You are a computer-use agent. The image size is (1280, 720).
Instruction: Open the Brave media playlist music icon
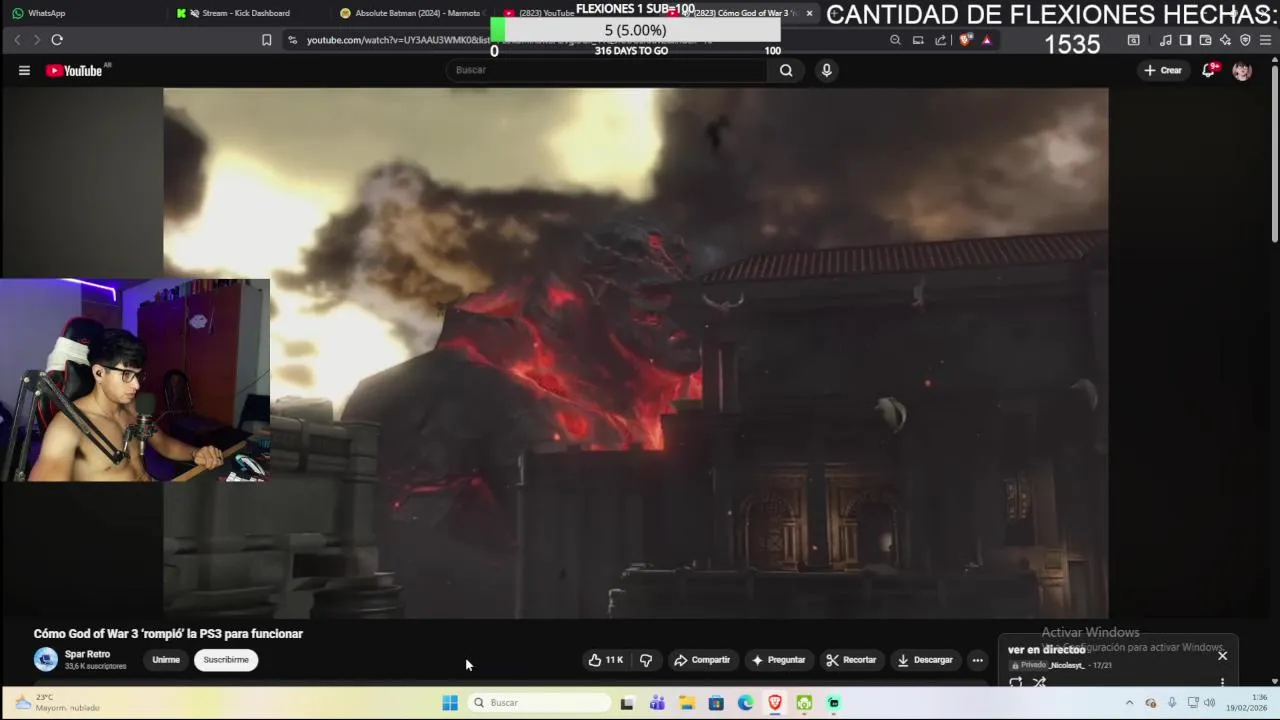(x=1166, y=40)
